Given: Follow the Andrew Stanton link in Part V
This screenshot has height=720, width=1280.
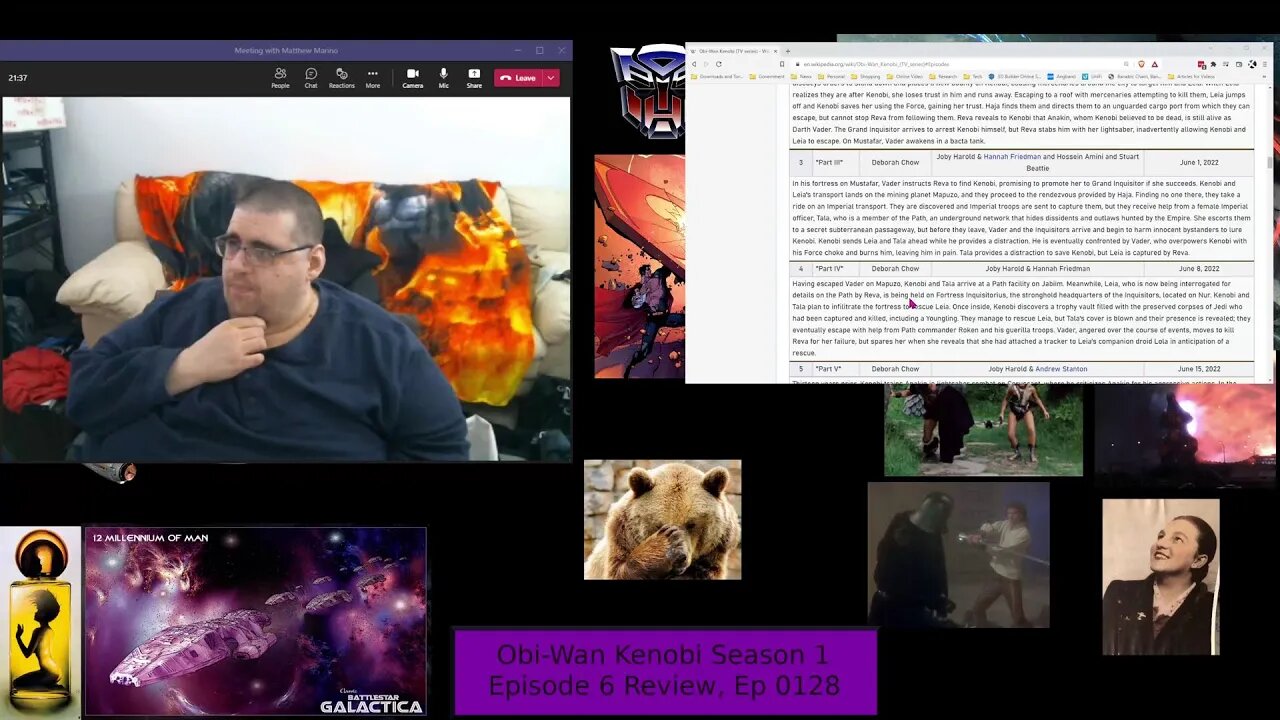Looking at the screenshot, I should pos(1061,369).
